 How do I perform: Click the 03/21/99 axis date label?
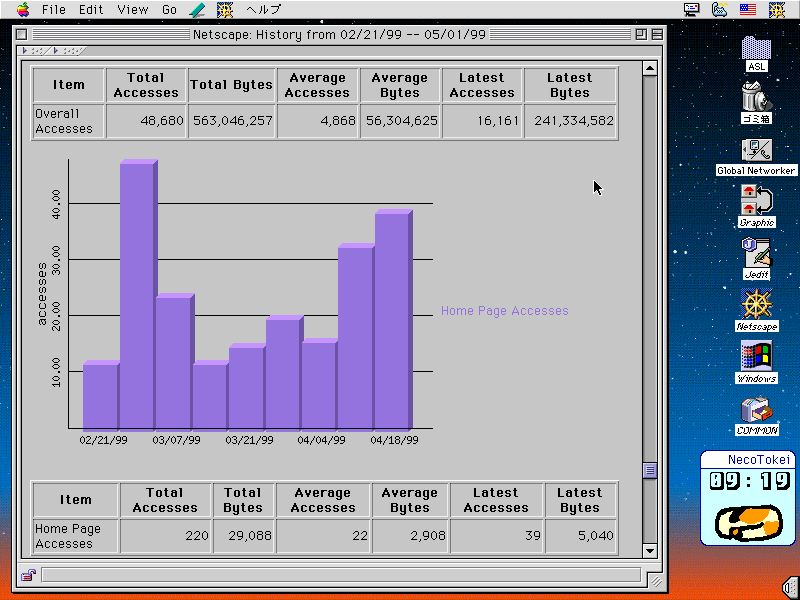coord(249,440)
